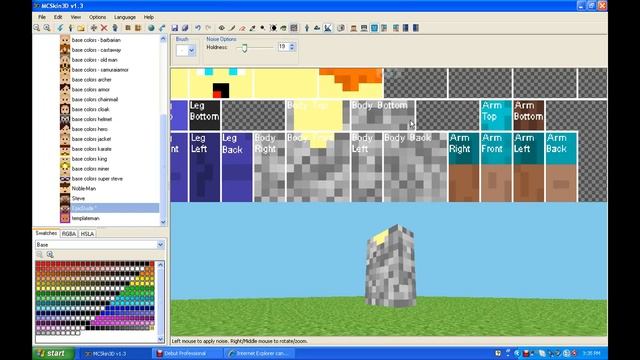Click the zoom in magnifier in the toolbar
This screenshot has height=360, width=640.
(x=47, y=28)
